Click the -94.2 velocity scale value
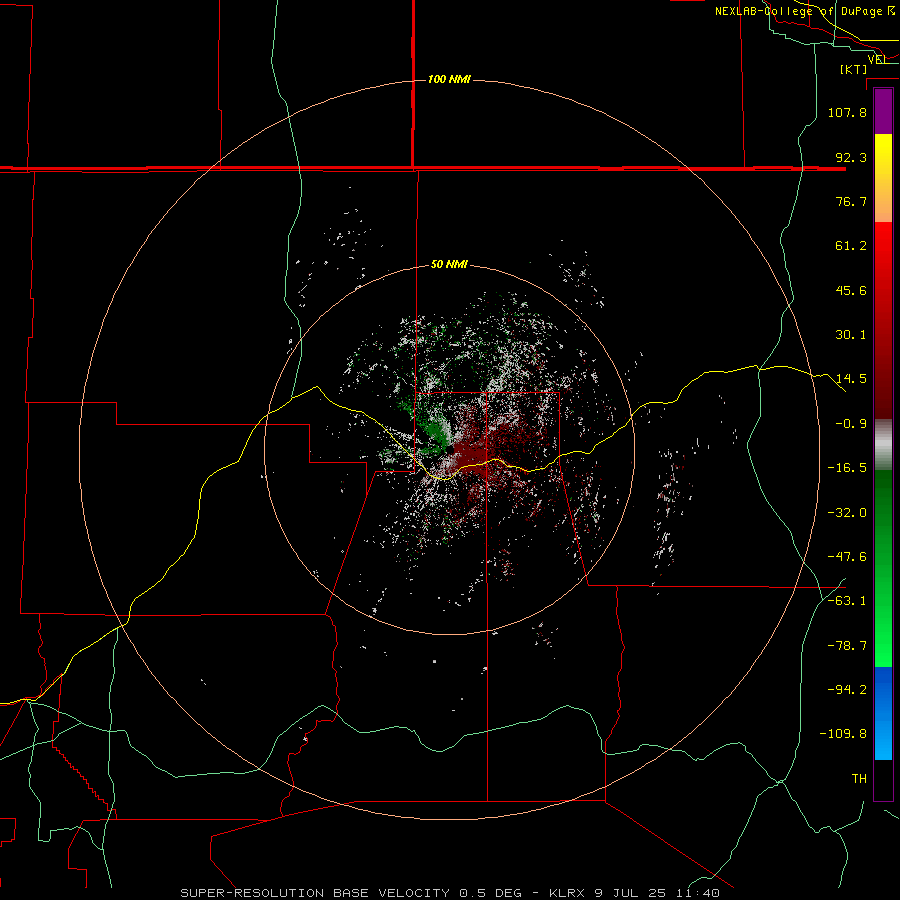900x900 pixels. point(847,689)
